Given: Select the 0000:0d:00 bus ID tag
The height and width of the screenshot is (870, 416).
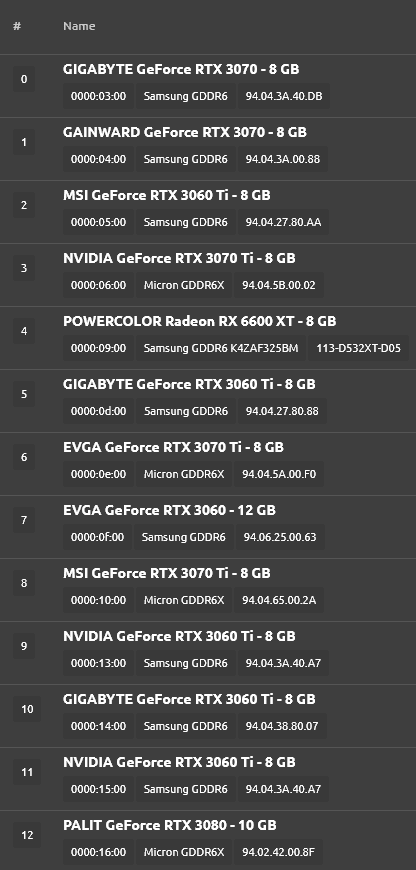Looking at the screenshot, I should click(98, 411).
